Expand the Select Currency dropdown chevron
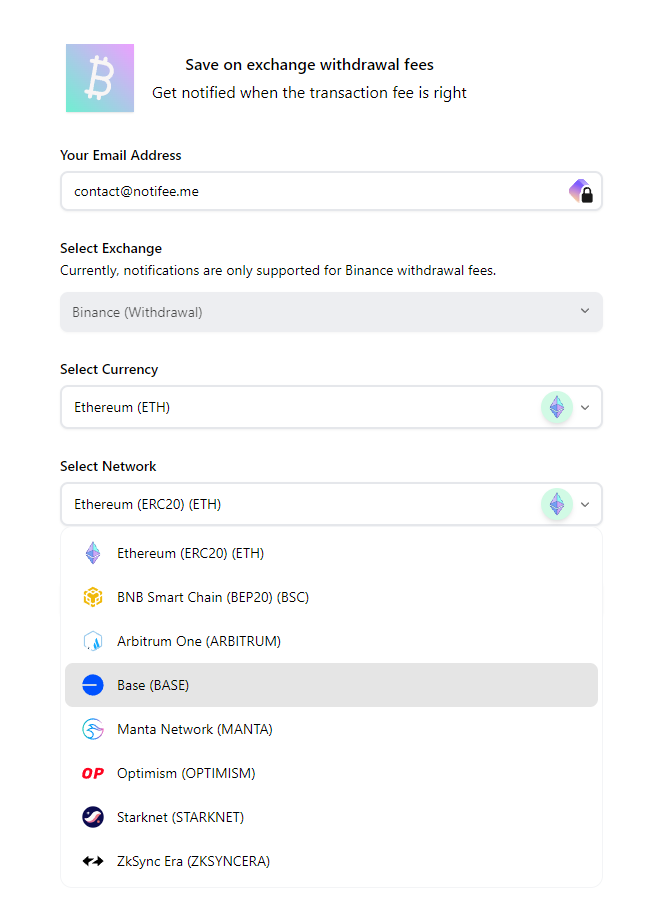The width and height of the screenshot is (653, 901). 585,407
